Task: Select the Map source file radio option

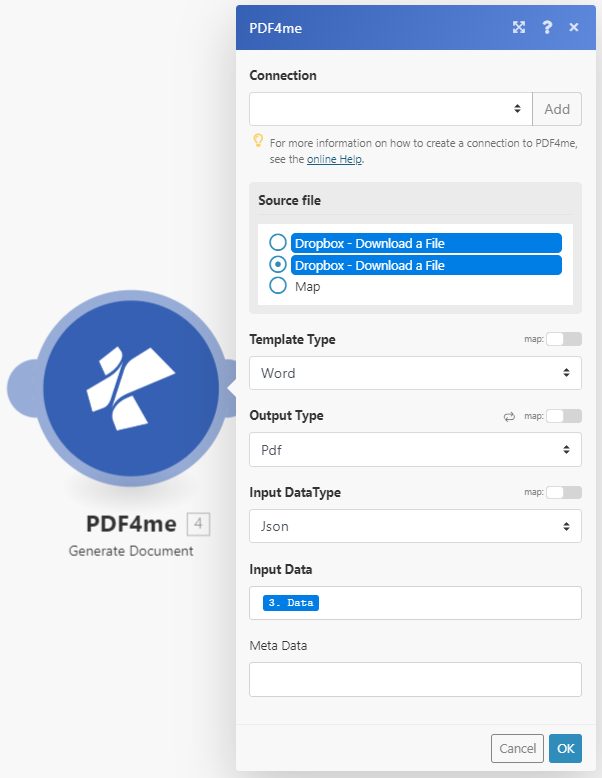Action: click(x=278, y=286)
